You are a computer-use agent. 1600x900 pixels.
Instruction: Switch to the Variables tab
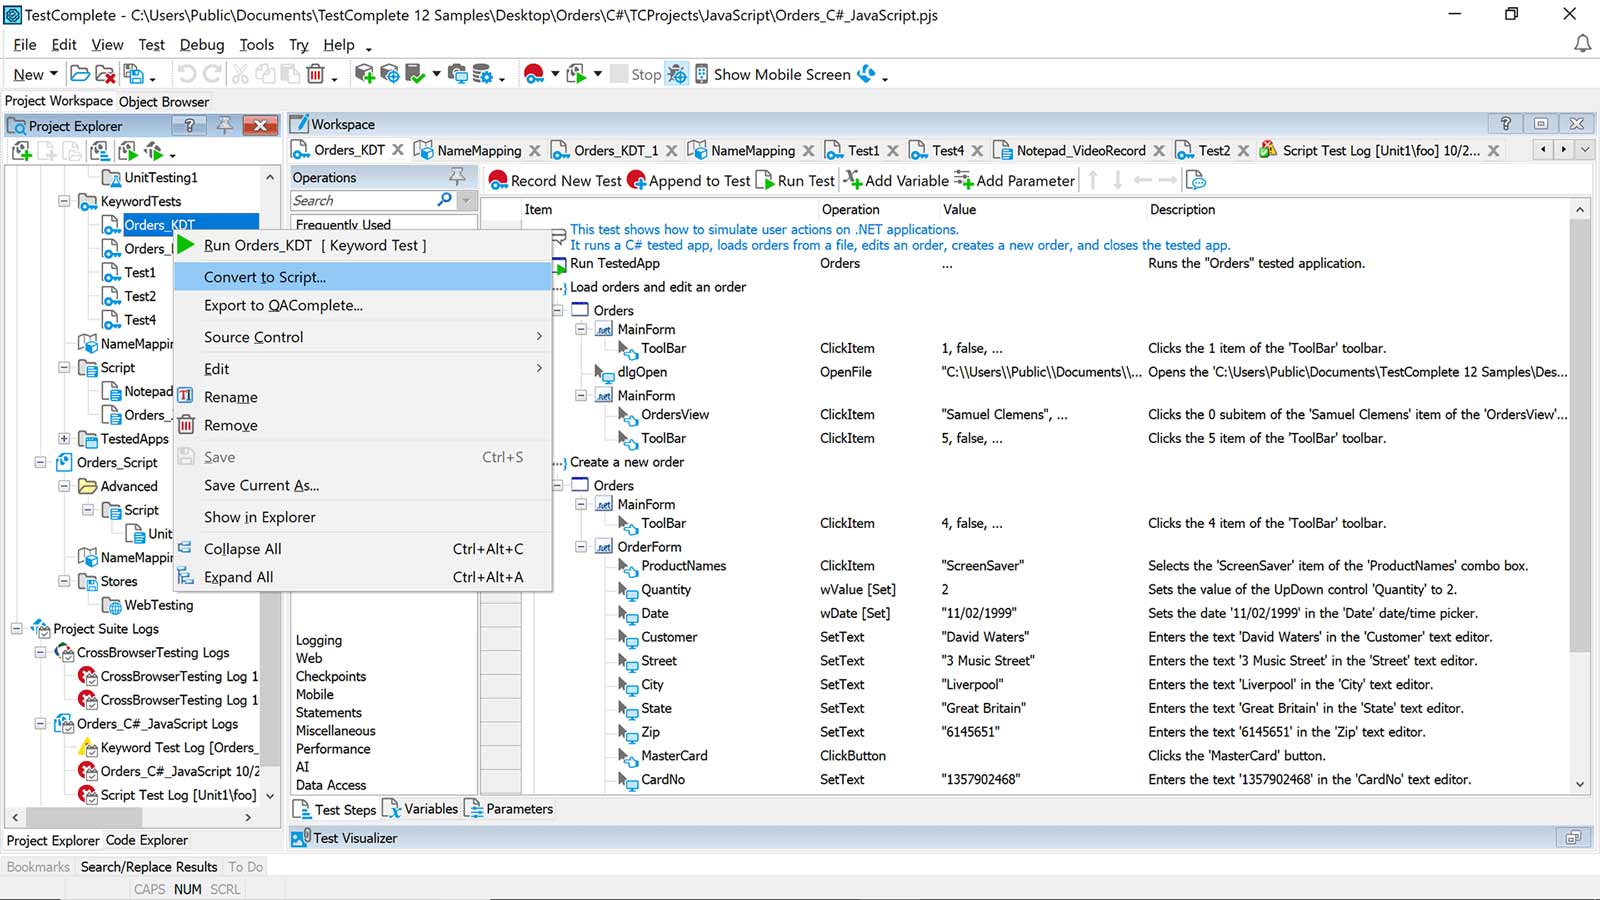coord(421,809)
